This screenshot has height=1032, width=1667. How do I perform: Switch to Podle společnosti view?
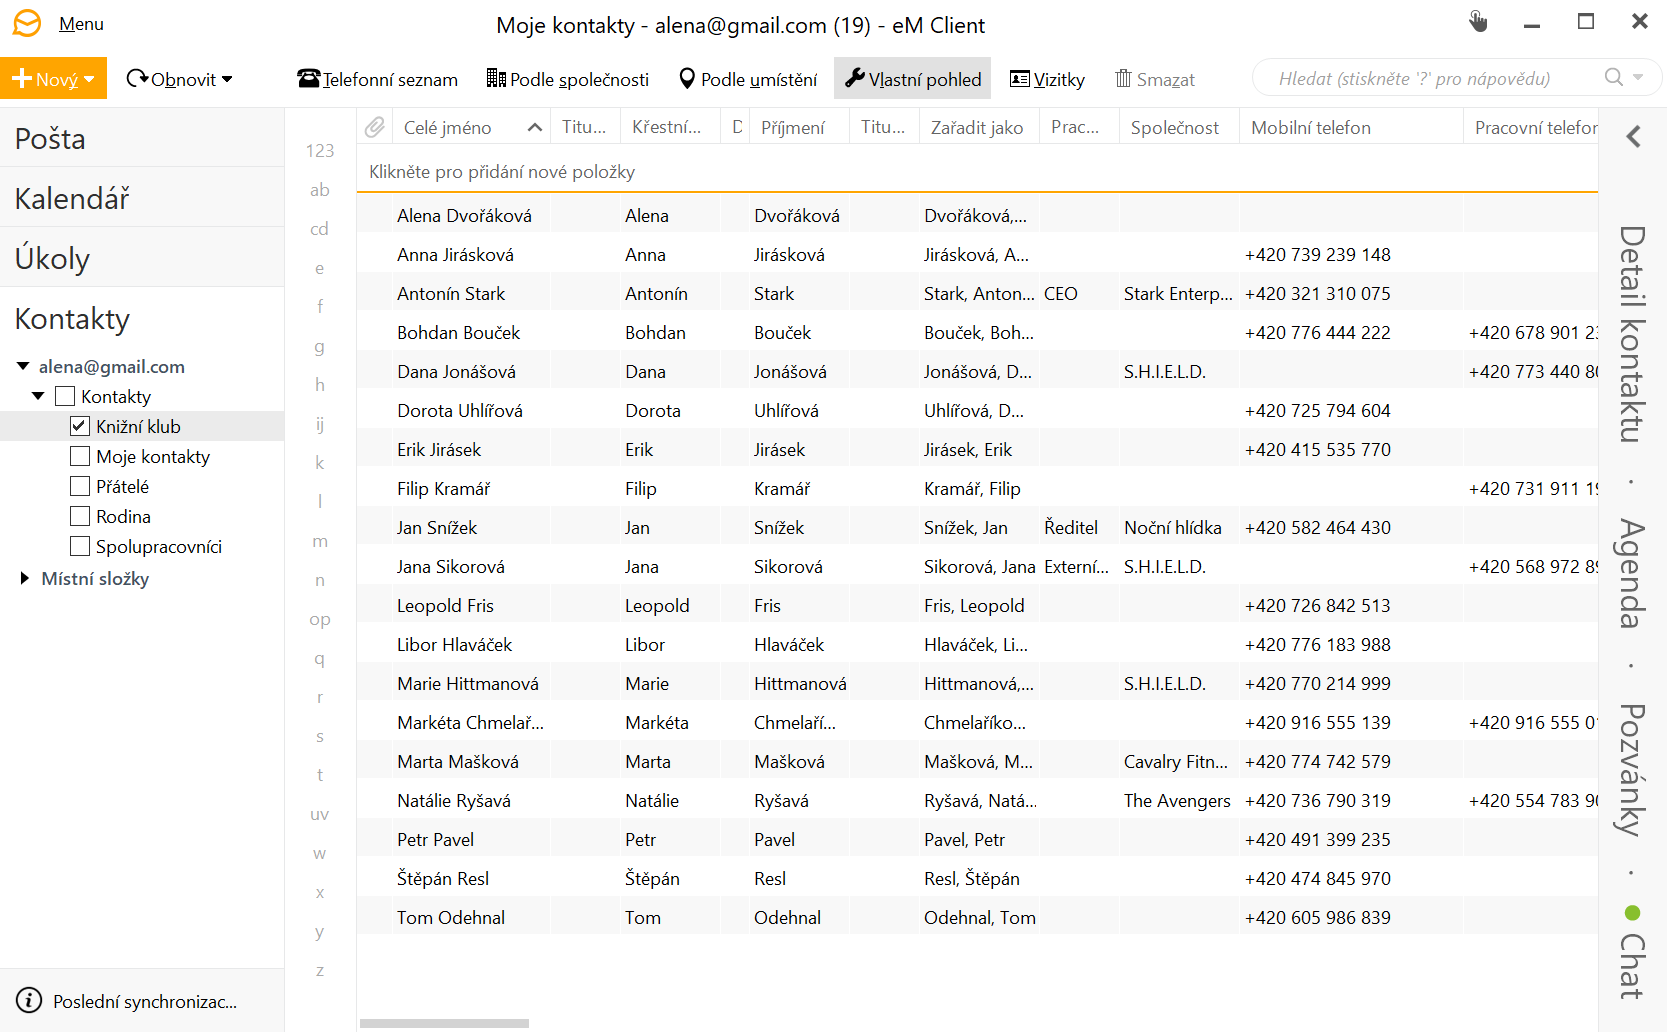coord(567,79)
